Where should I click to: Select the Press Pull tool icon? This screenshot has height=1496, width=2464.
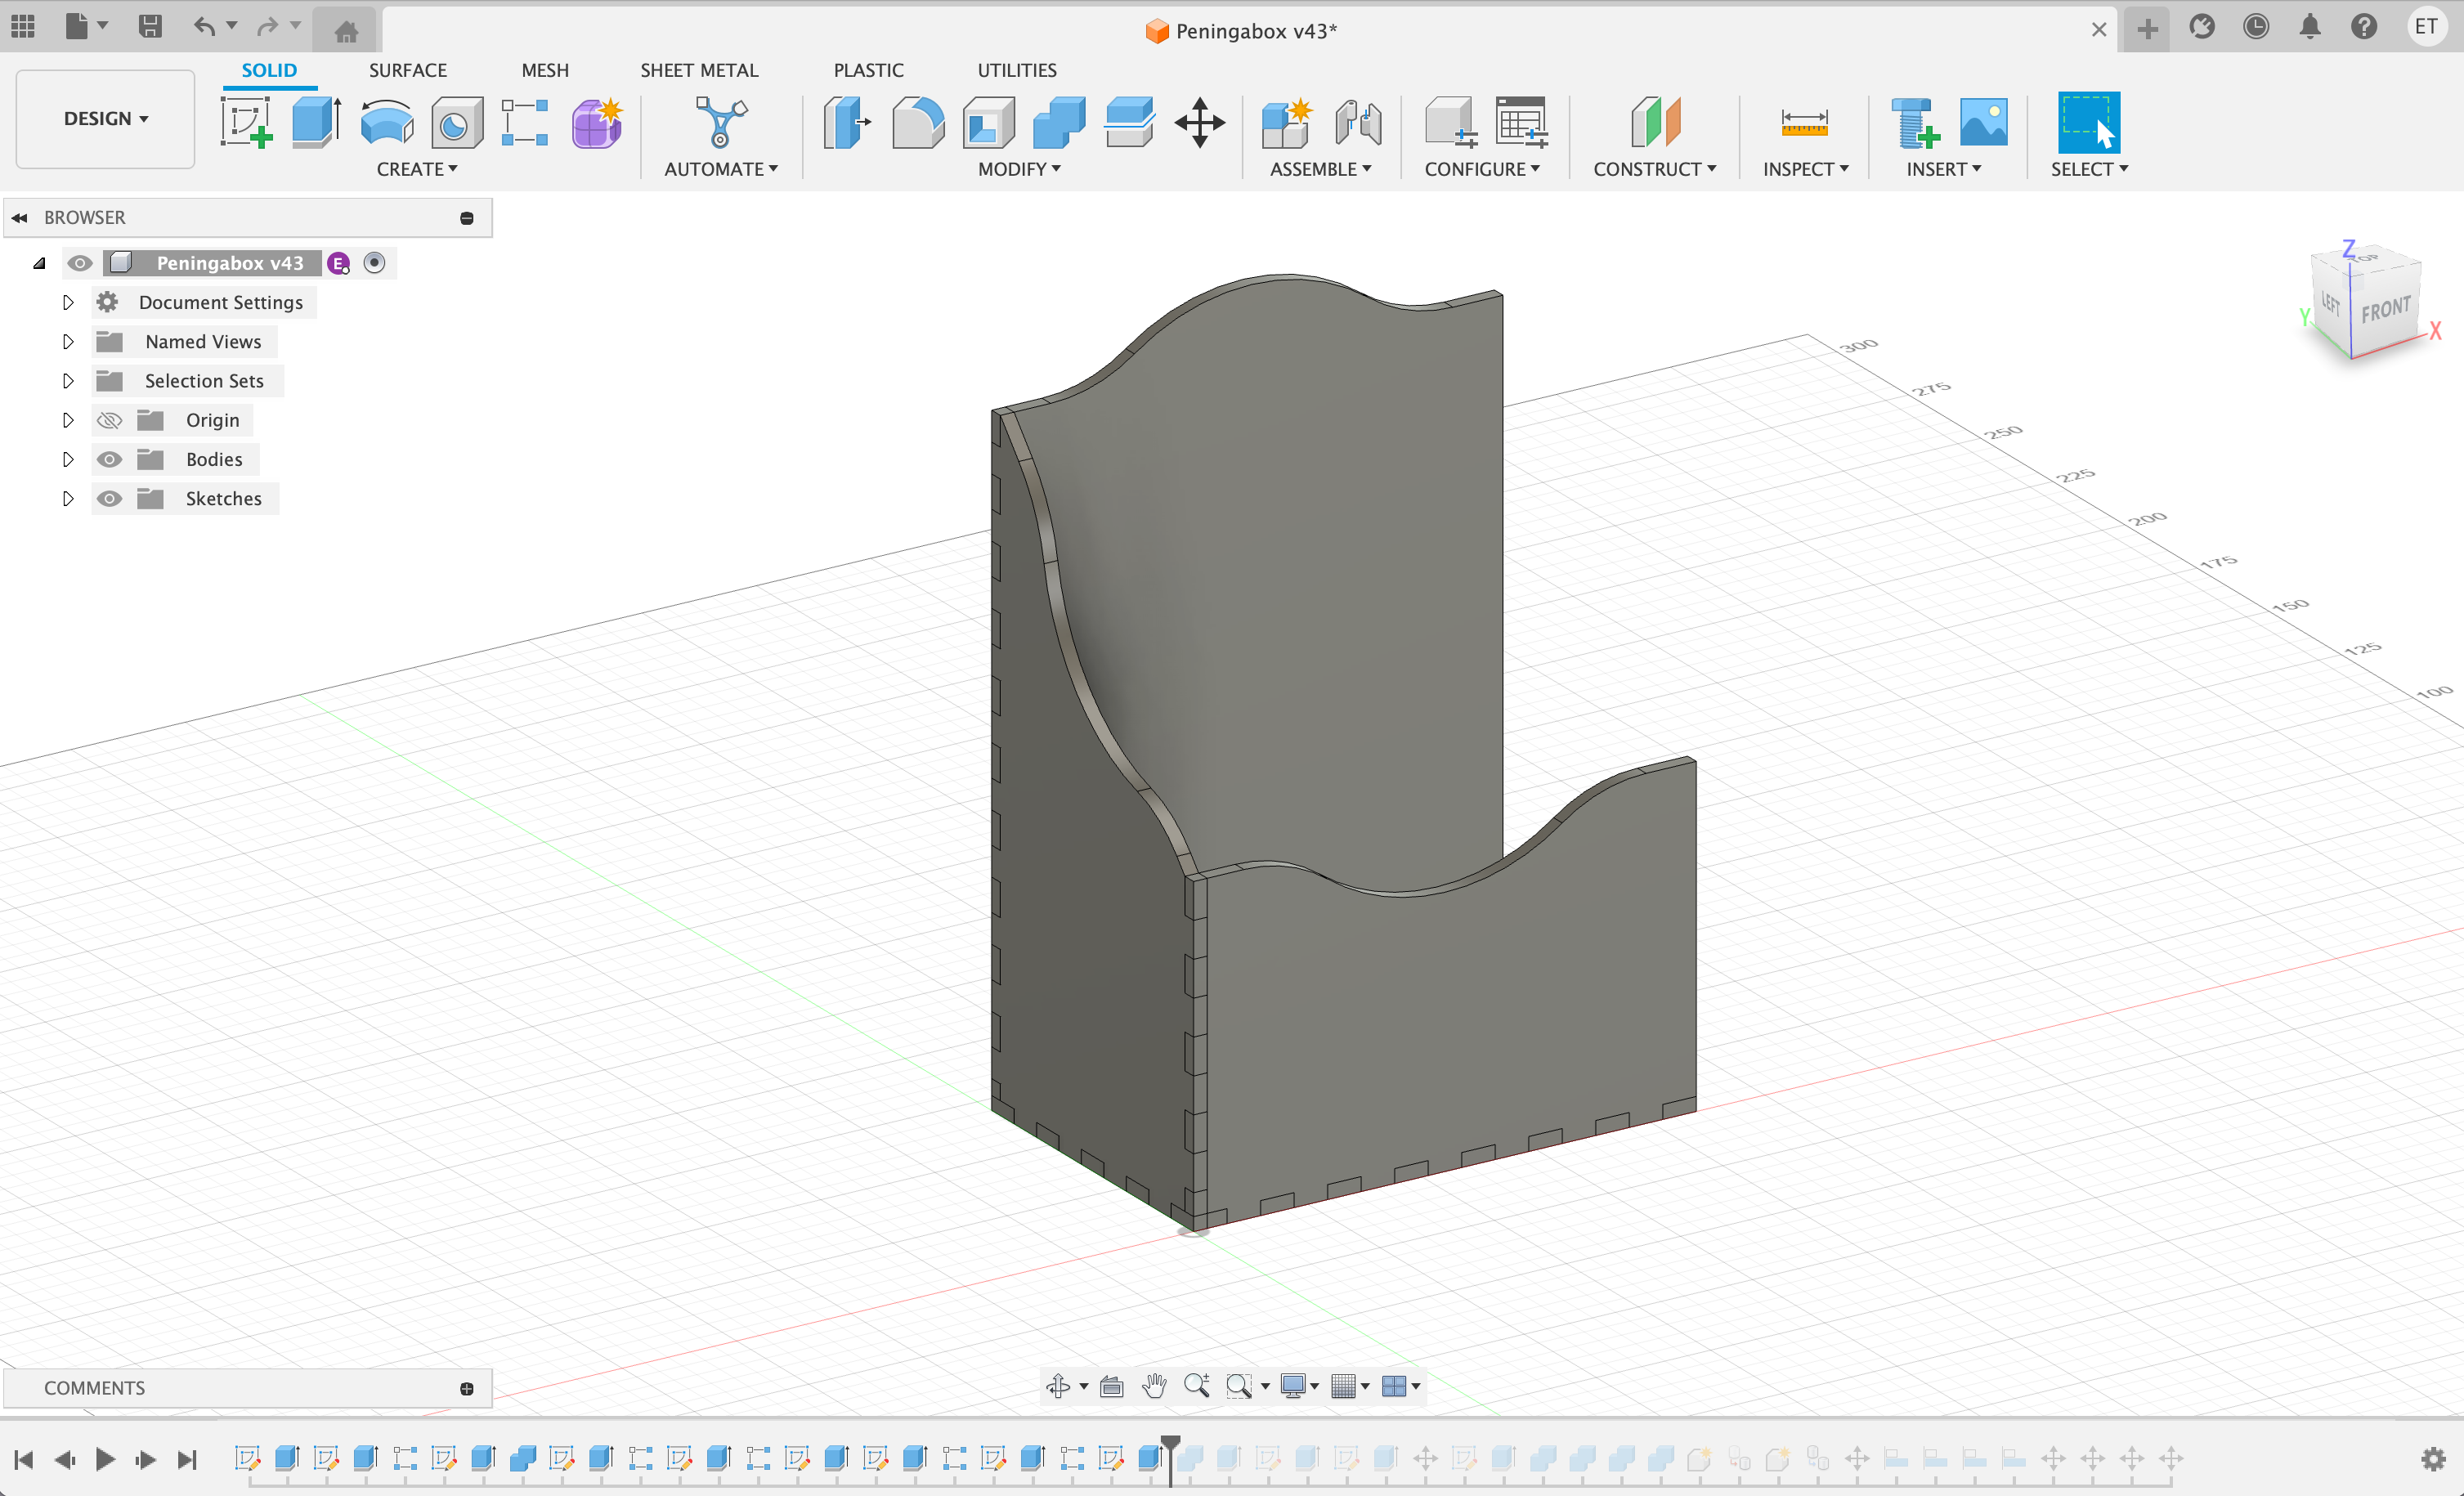pyautogui.click(x=847, y=123)
